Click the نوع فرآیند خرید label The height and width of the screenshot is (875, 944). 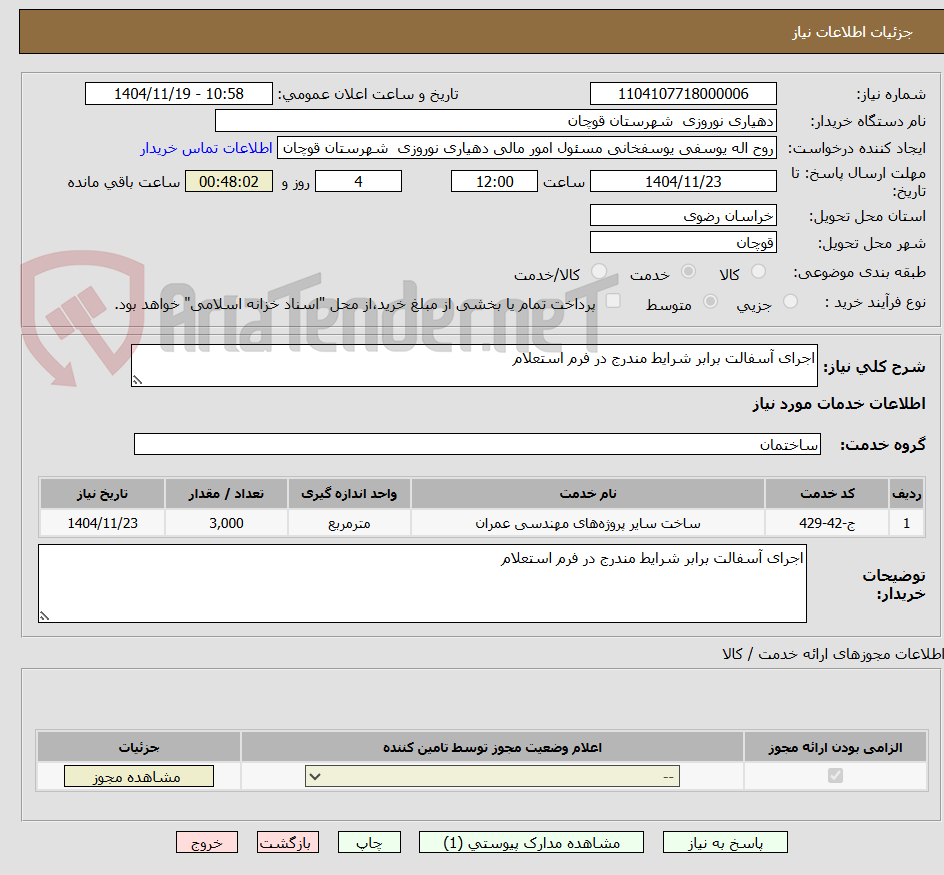(875, 302)
